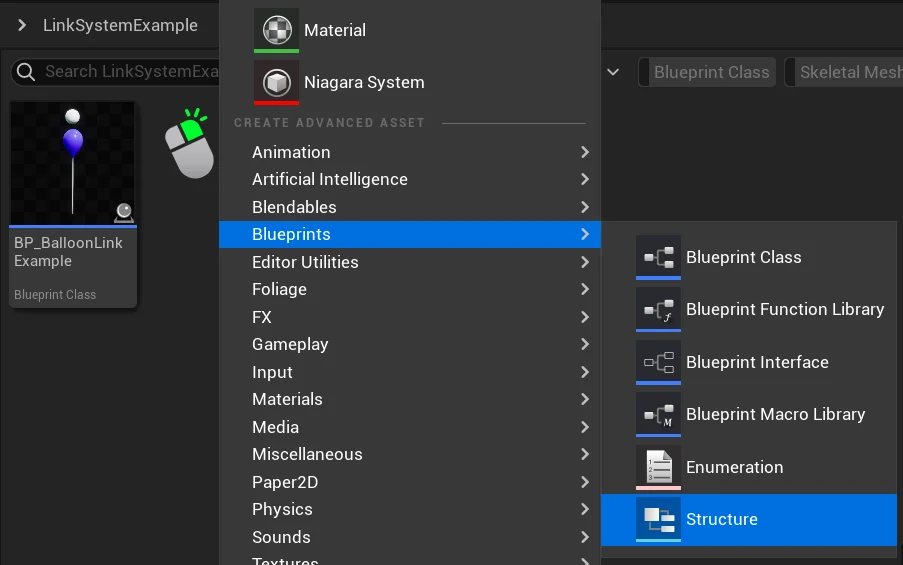Expand the path chevron before LinkSystemExample
This screenshot has height=565, width=903.
(22, 25)
